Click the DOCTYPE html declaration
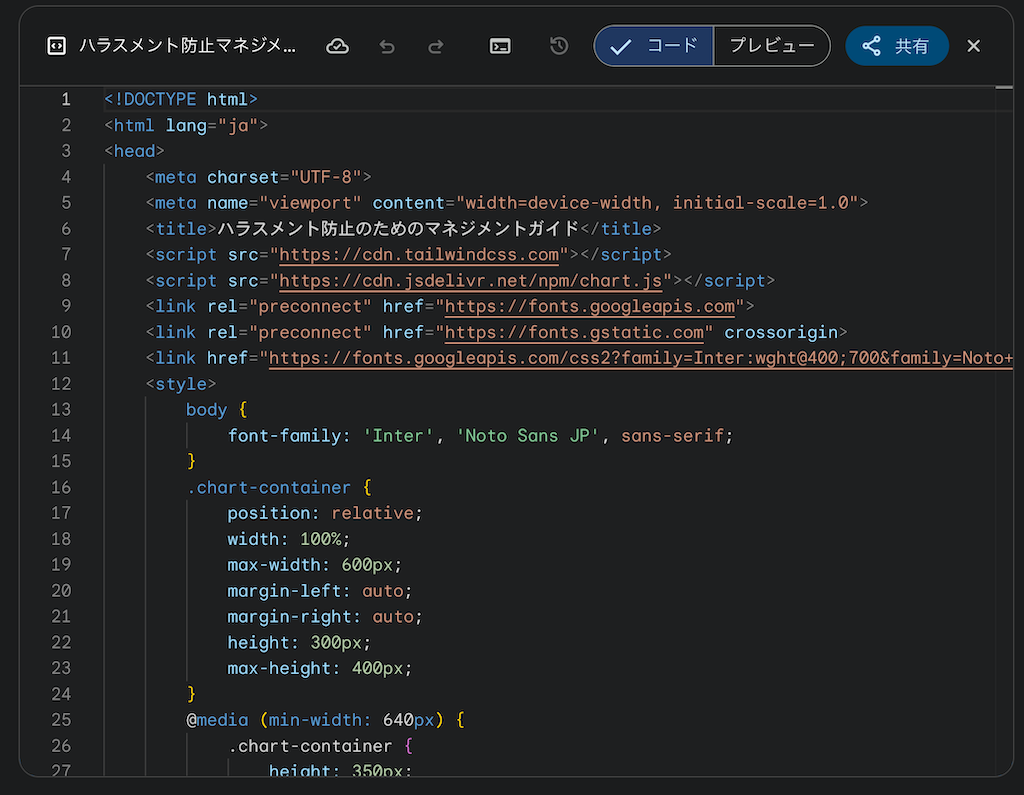 click(x=181, y=99)
